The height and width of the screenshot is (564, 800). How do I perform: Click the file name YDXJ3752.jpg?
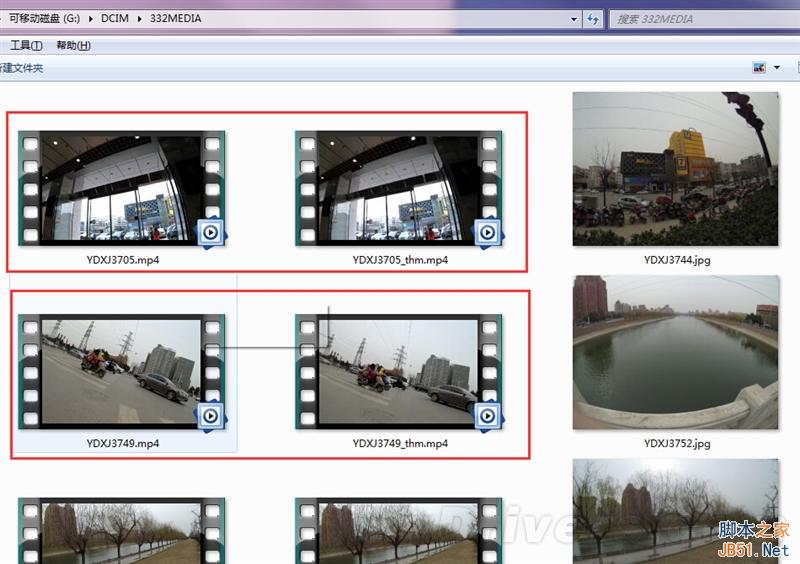[x=677, y=443]
